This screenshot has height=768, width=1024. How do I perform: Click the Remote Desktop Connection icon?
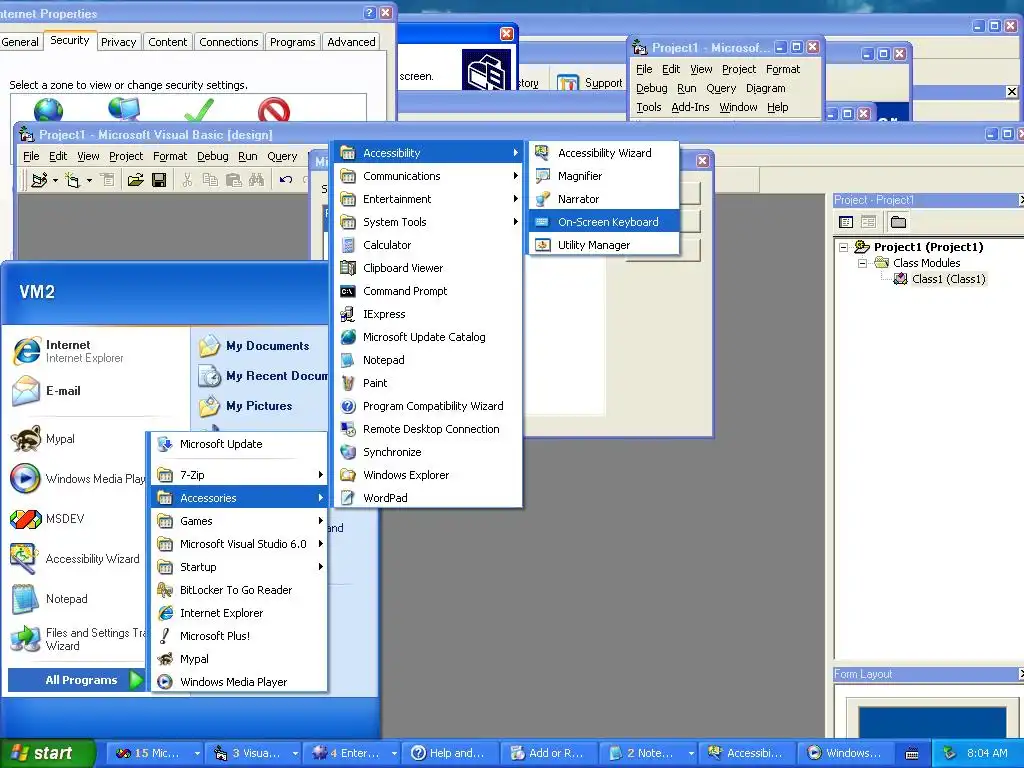[x=348, y=429]
